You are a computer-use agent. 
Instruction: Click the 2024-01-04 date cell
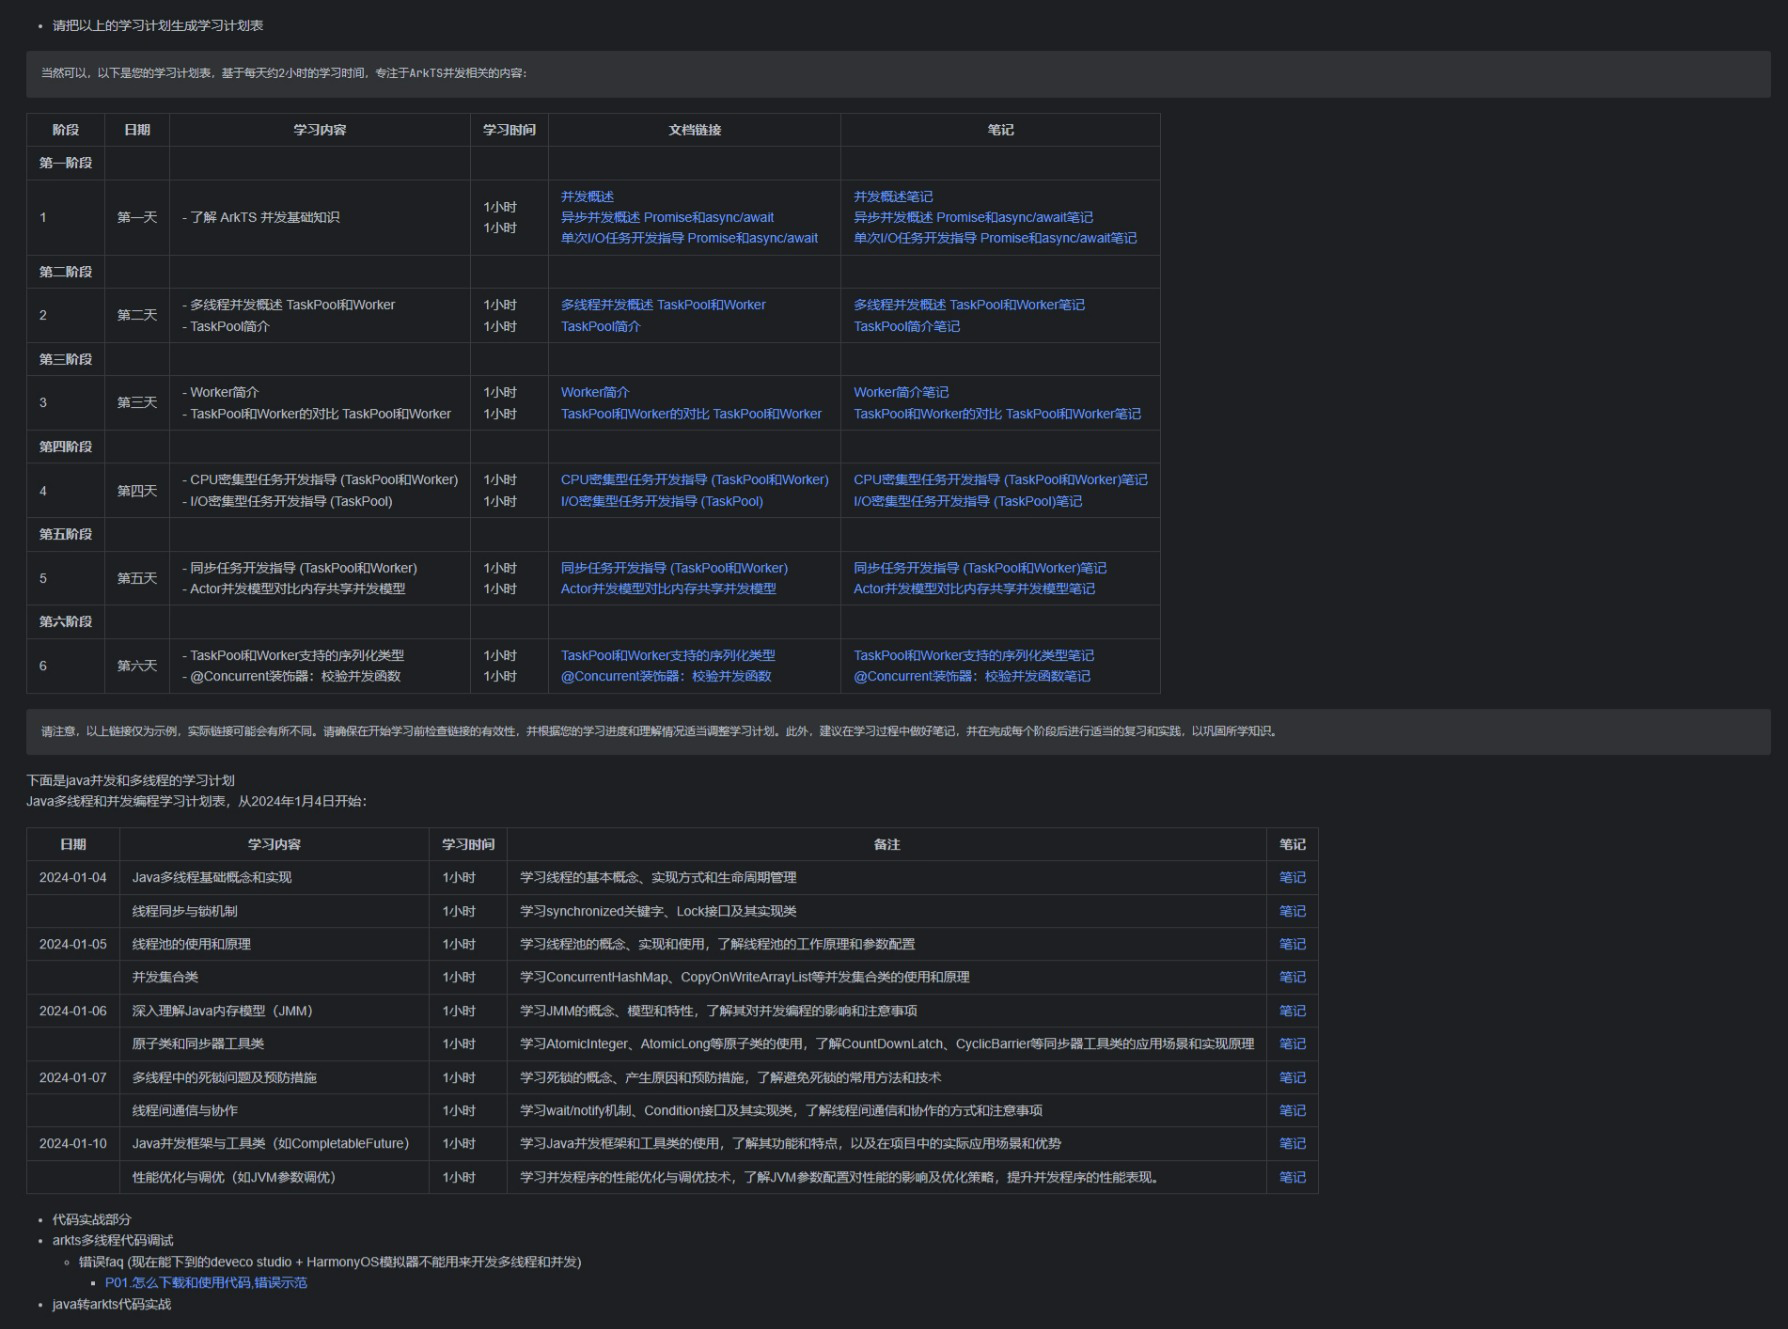tap(73, 878)
